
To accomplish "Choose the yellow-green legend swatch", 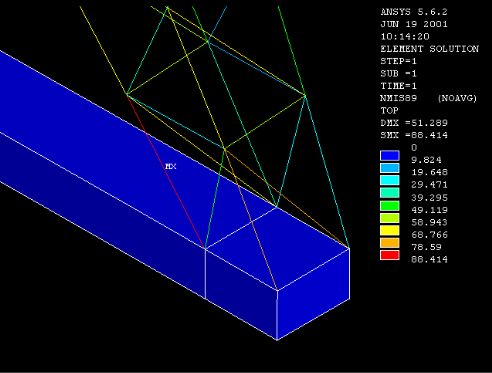I will [390, 218].
